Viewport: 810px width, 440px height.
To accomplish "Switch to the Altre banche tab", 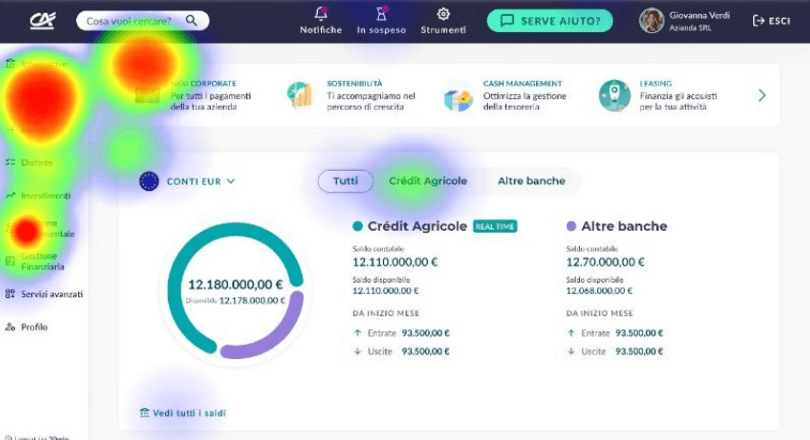I will [531, 181].
